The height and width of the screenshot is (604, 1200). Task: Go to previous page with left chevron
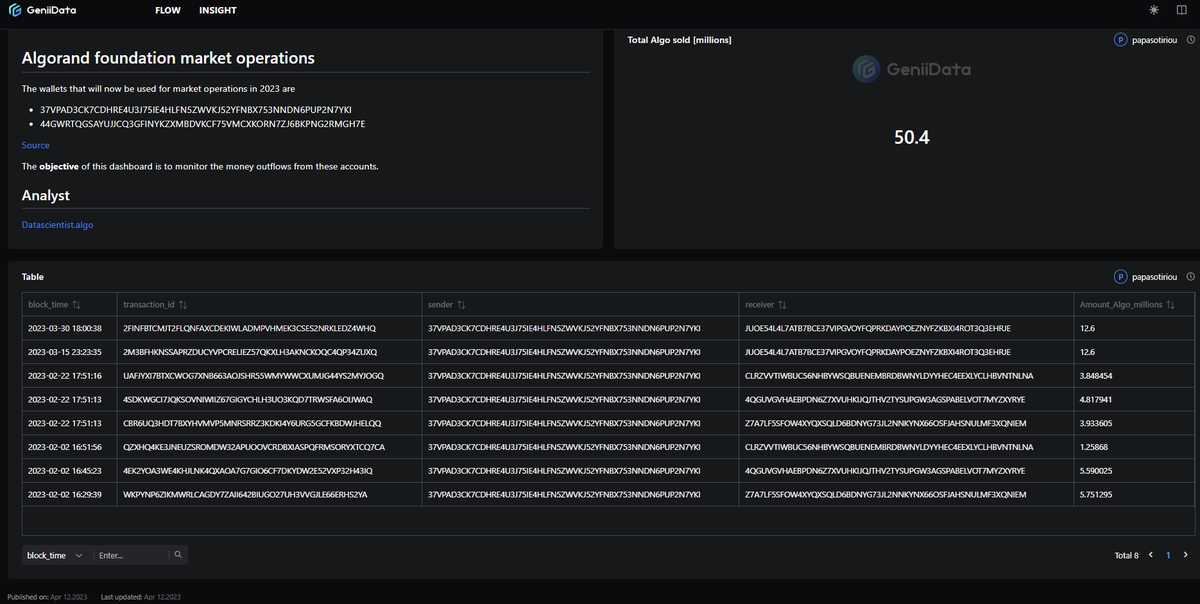pyautogui.click(x=1150, y=554)
